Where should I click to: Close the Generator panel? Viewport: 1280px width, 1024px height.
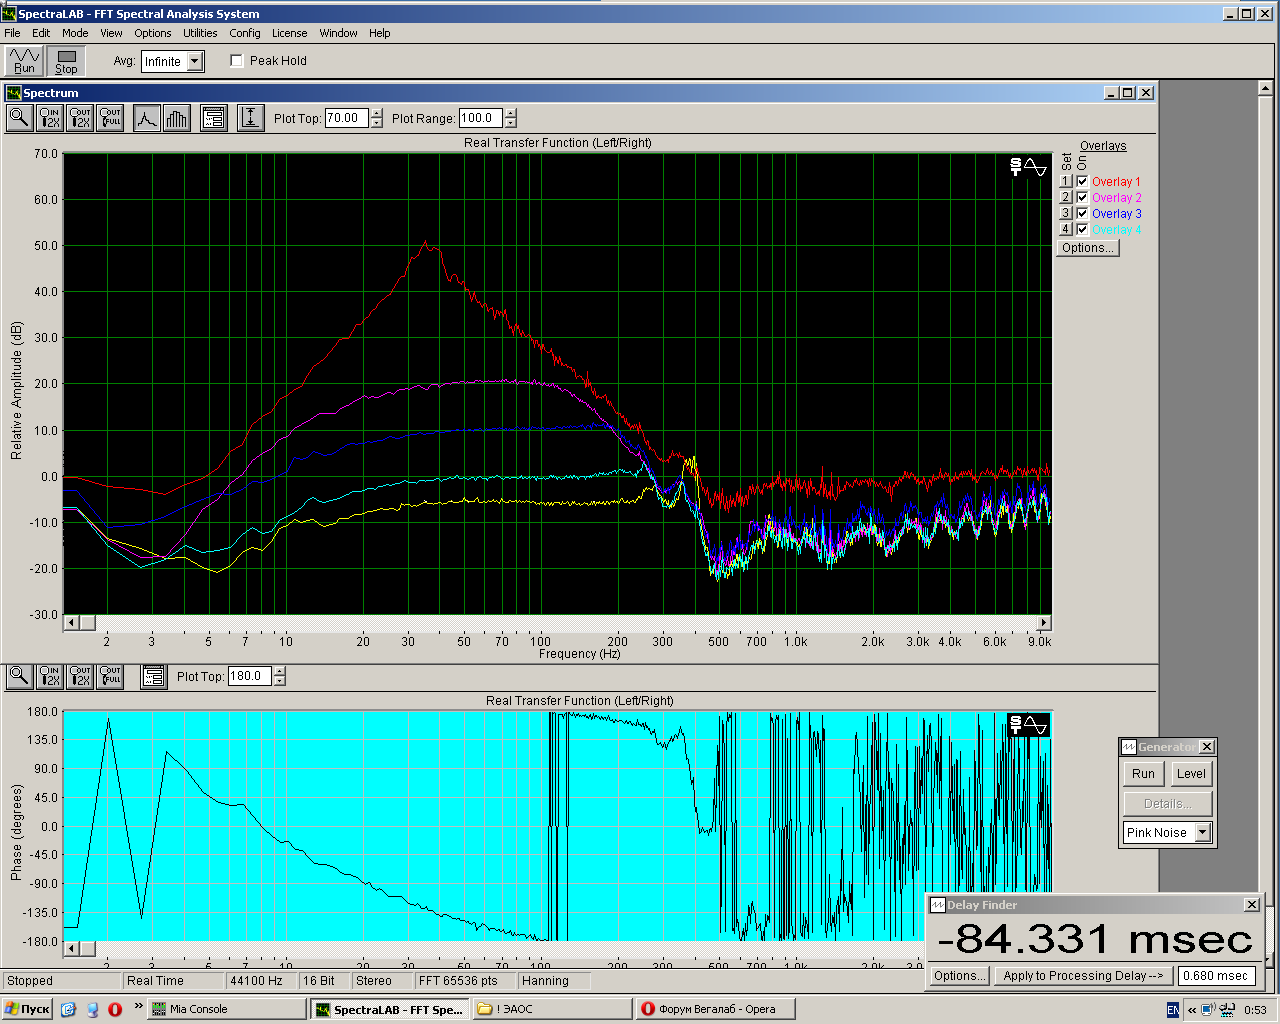[1207, 747]
